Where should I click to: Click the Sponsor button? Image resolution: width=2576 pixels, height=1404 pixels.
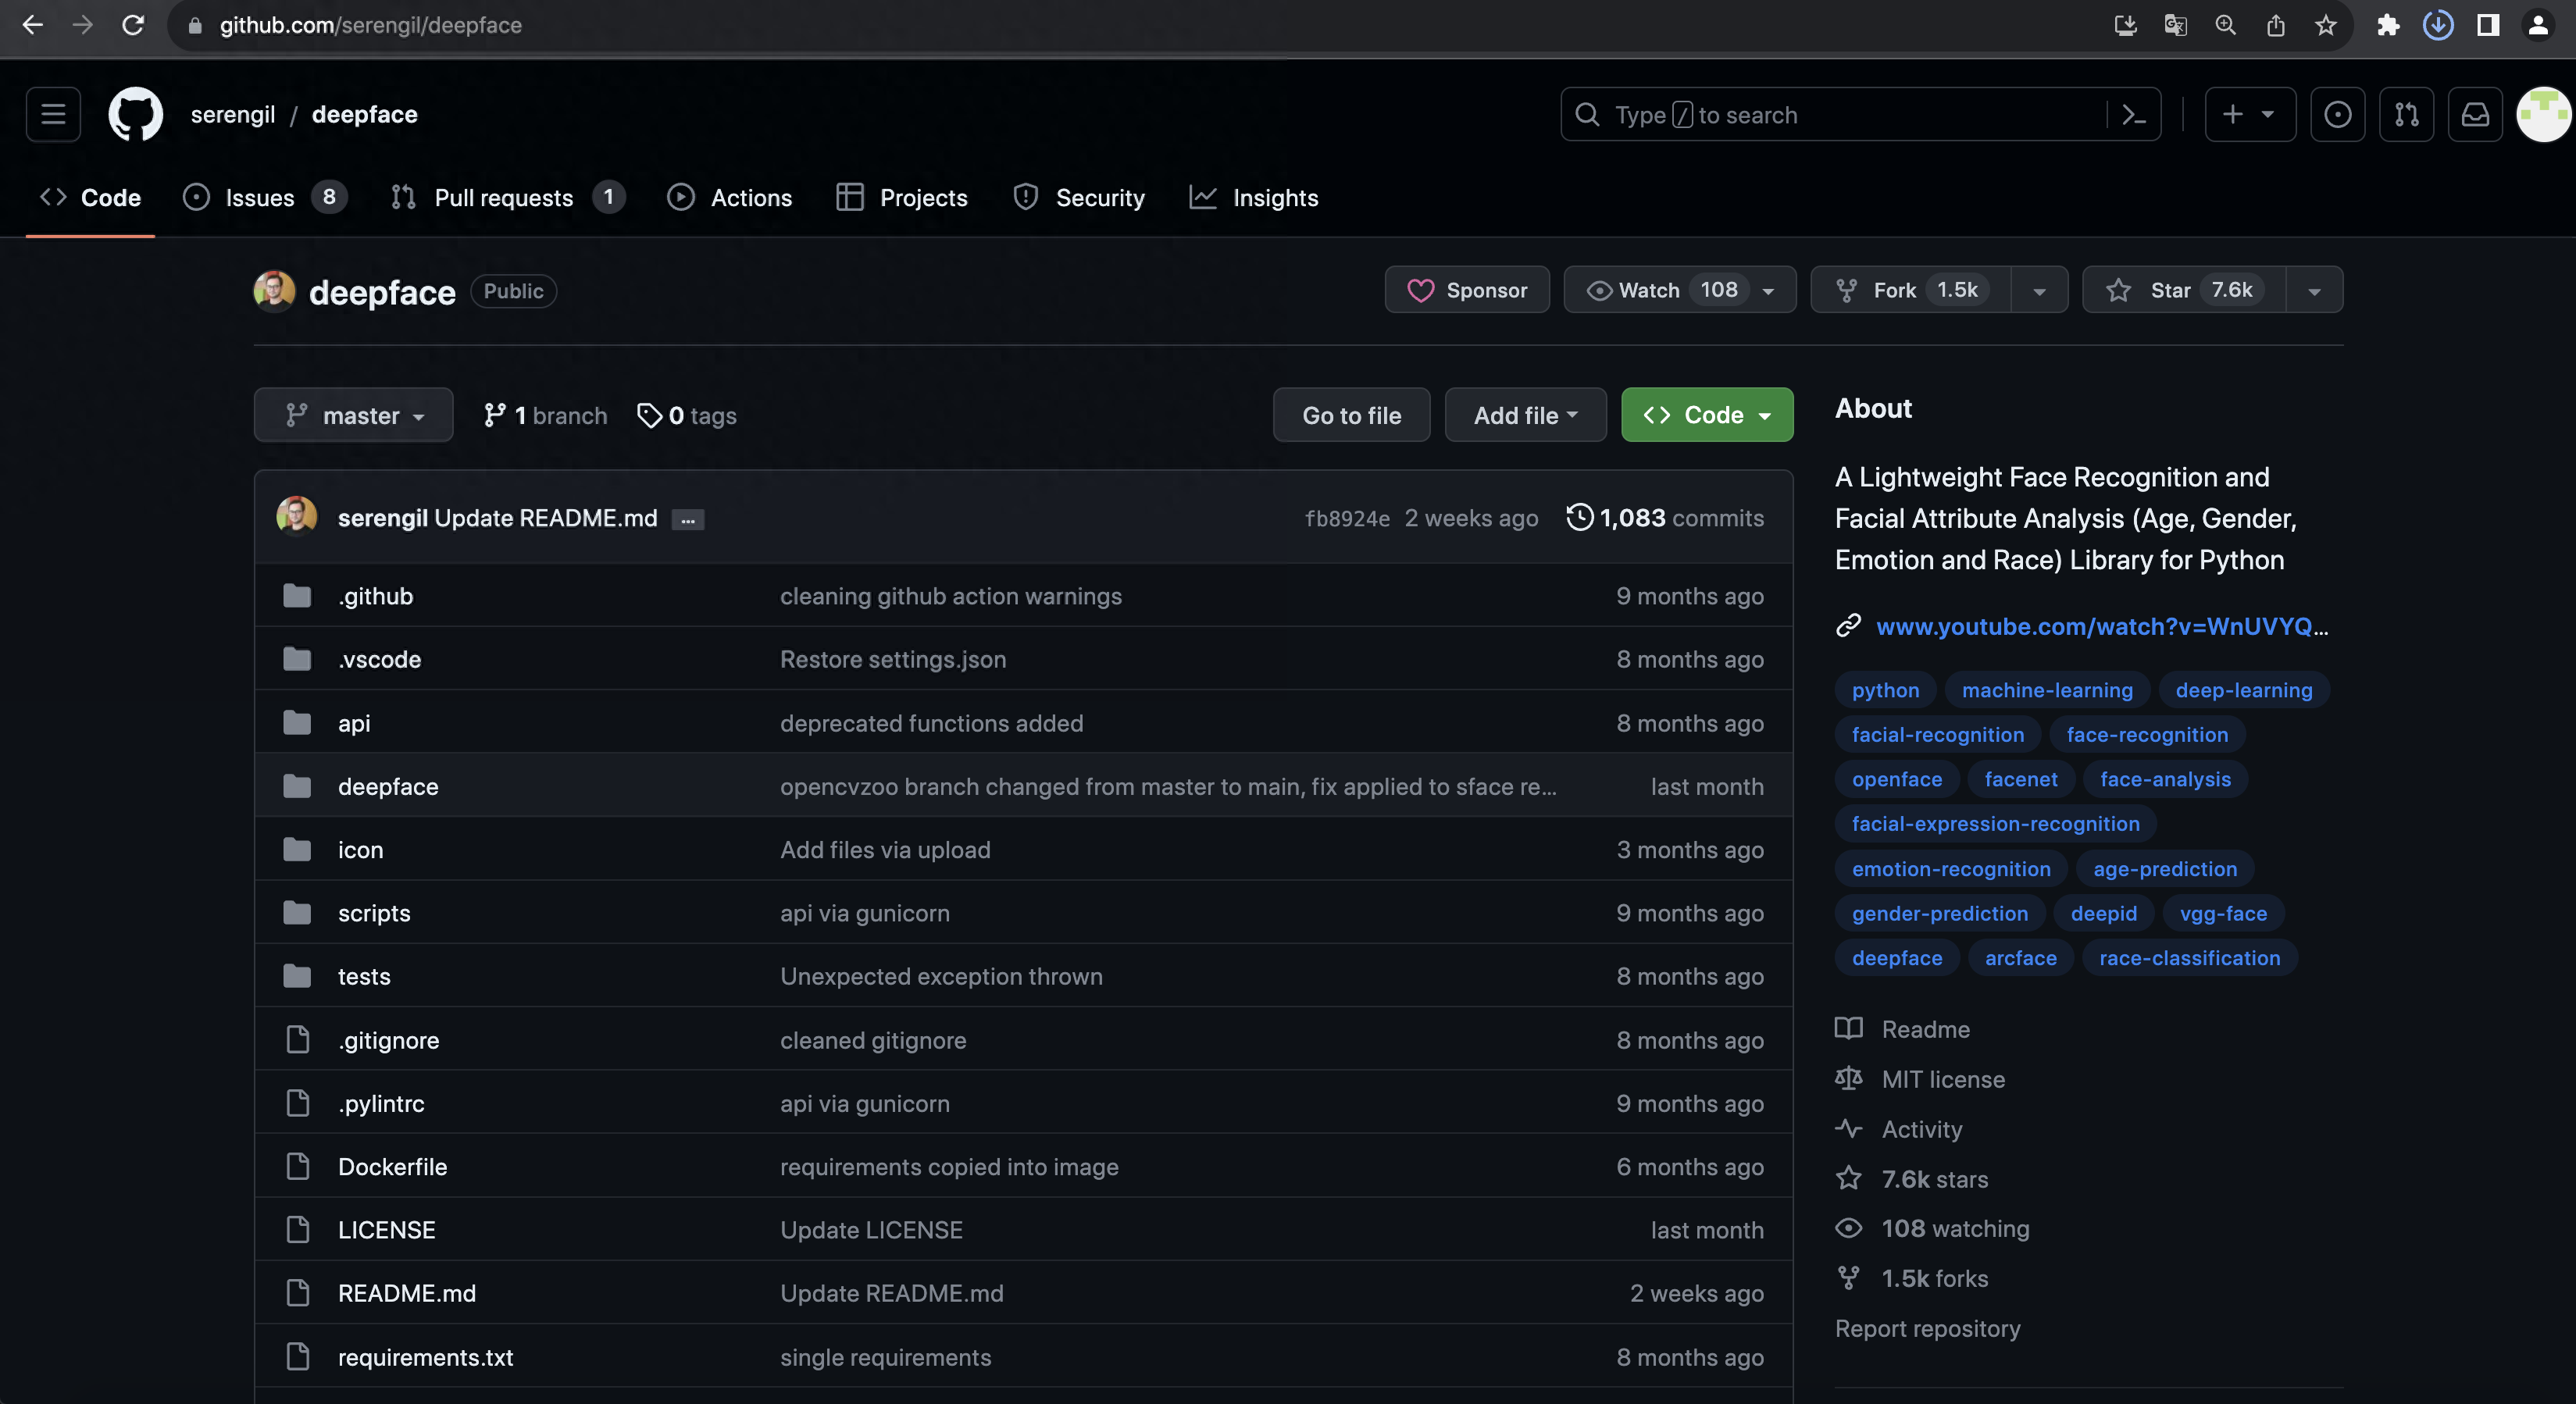(1467, 290)
